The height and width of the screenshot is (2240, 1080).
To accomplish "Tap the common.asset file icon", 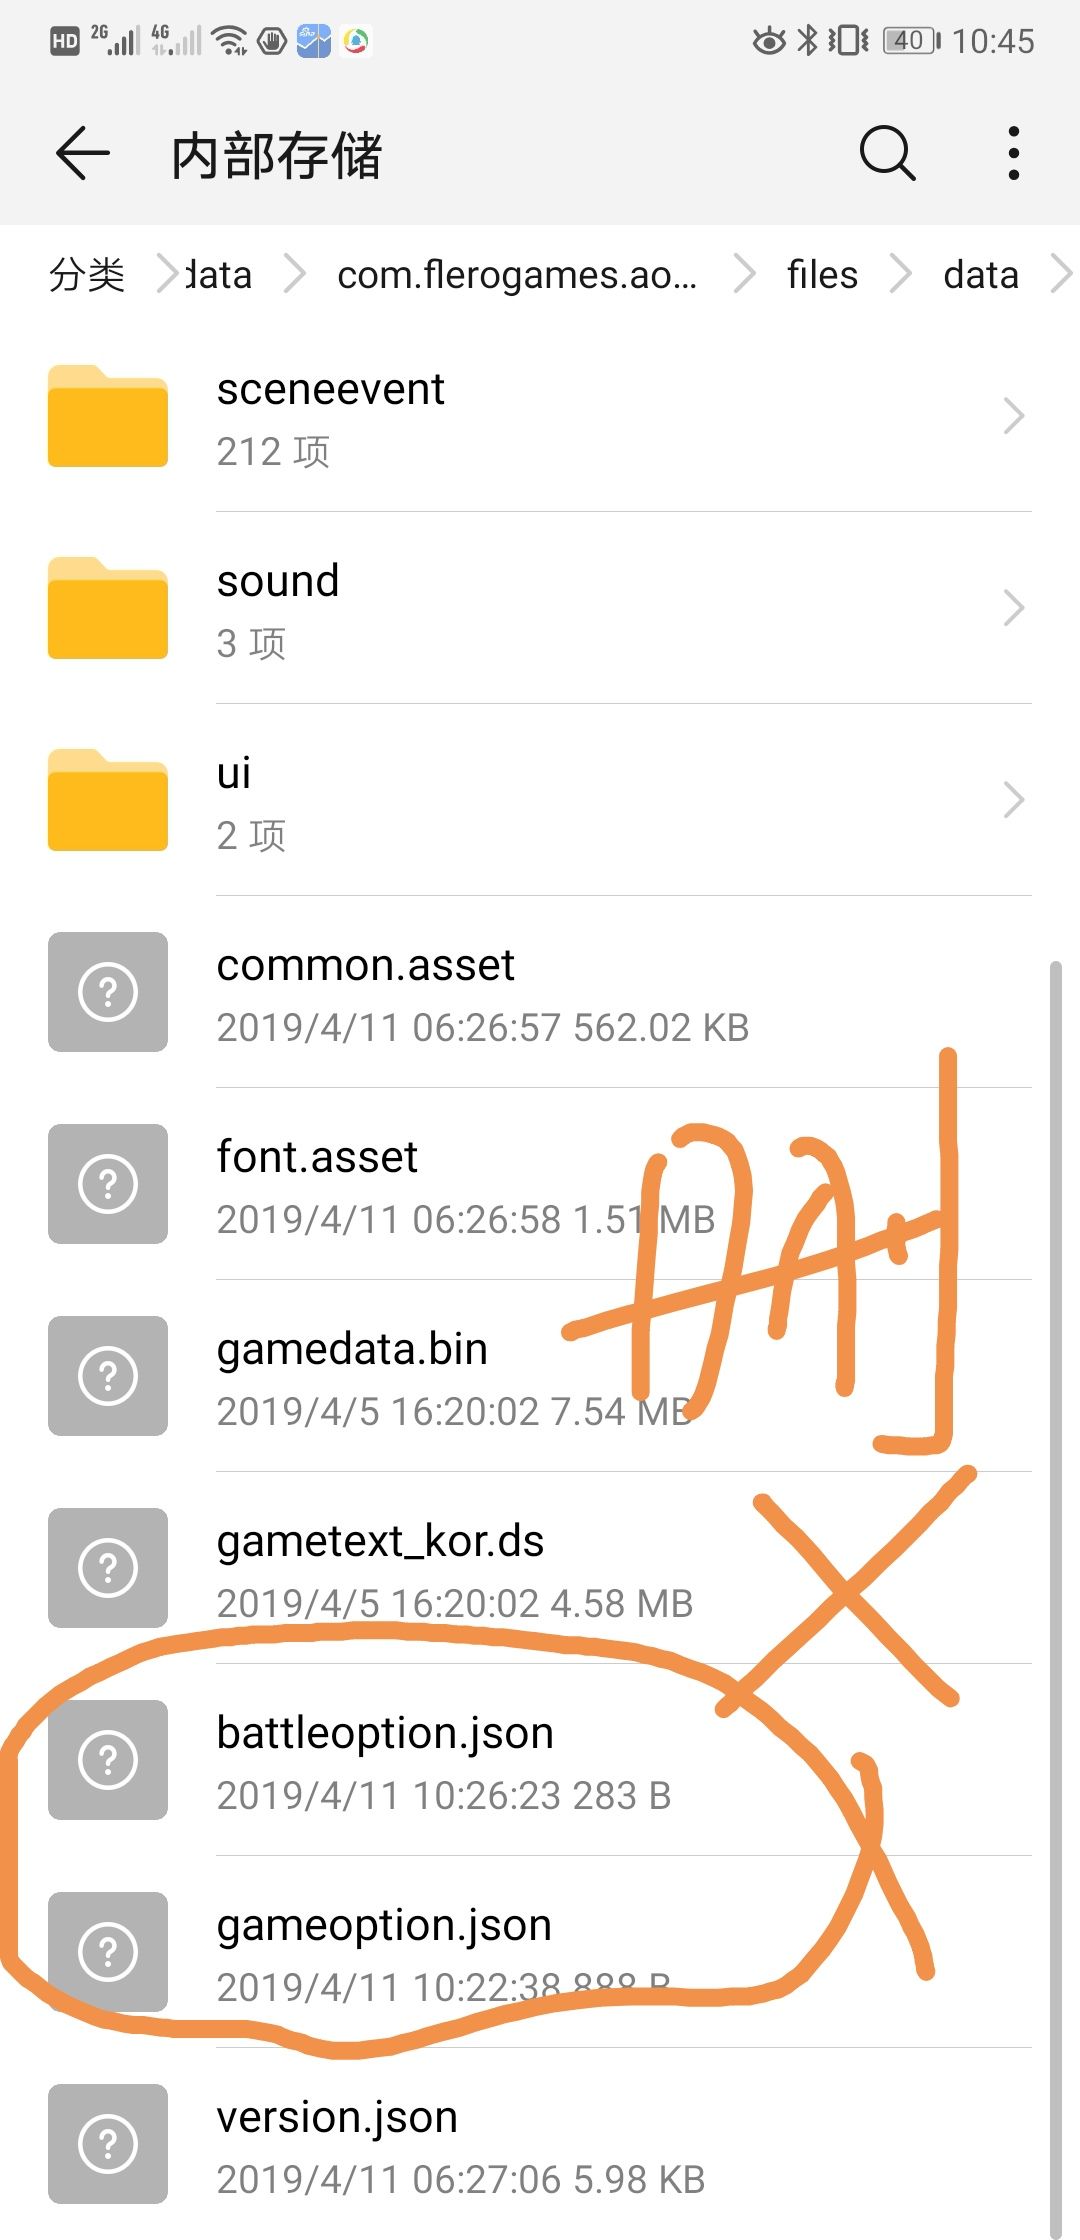I will coord(108,992).
